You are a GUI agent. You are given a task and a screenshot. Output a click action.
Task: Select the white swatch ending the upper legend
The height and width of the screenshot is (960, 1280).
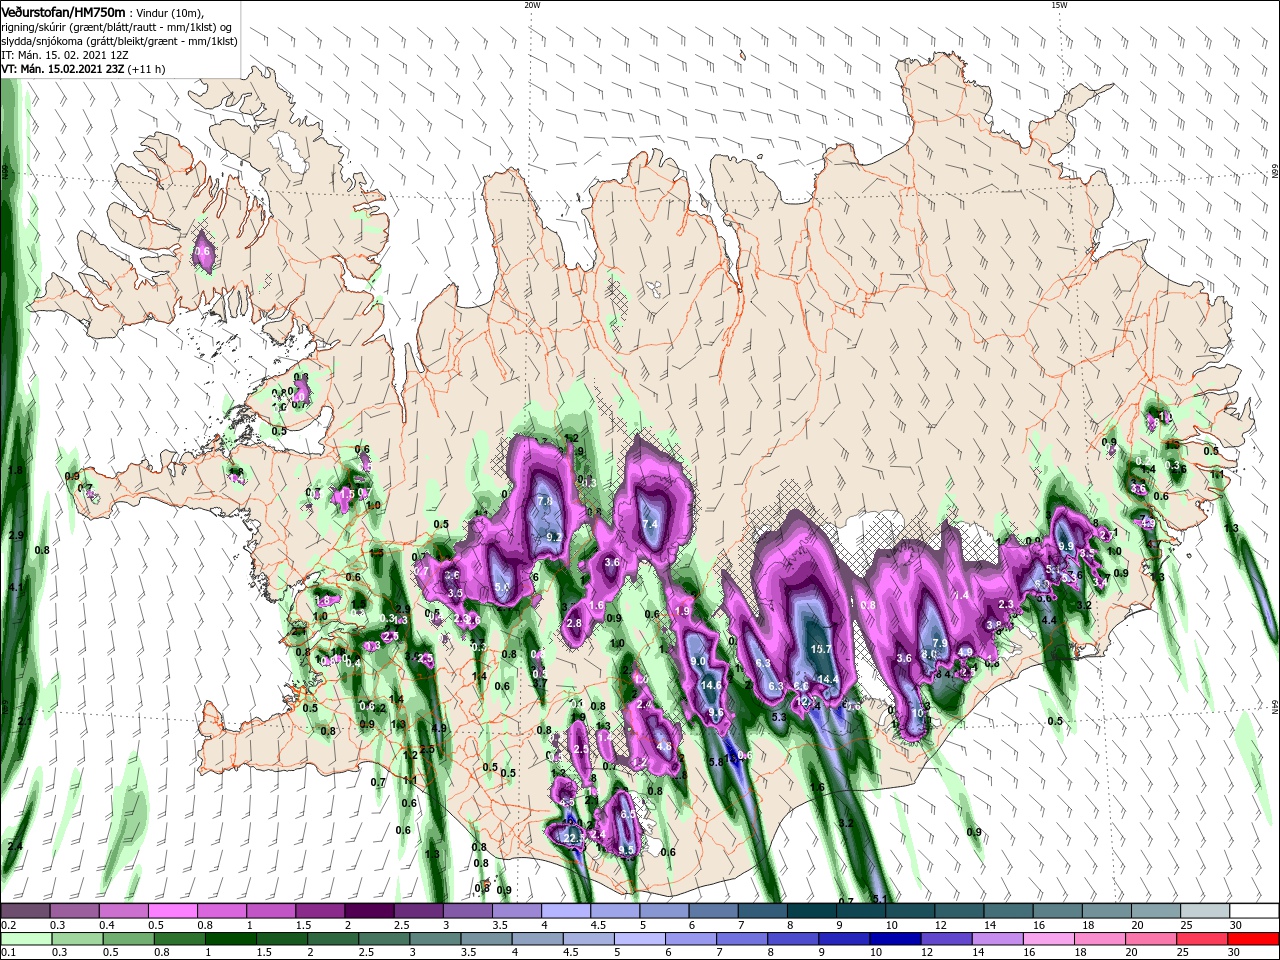point(1254,911)
